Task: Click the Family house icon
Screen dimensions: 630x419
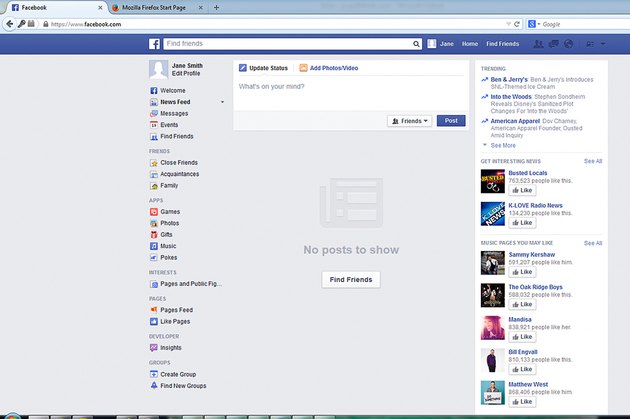Action: click(153, 186)
